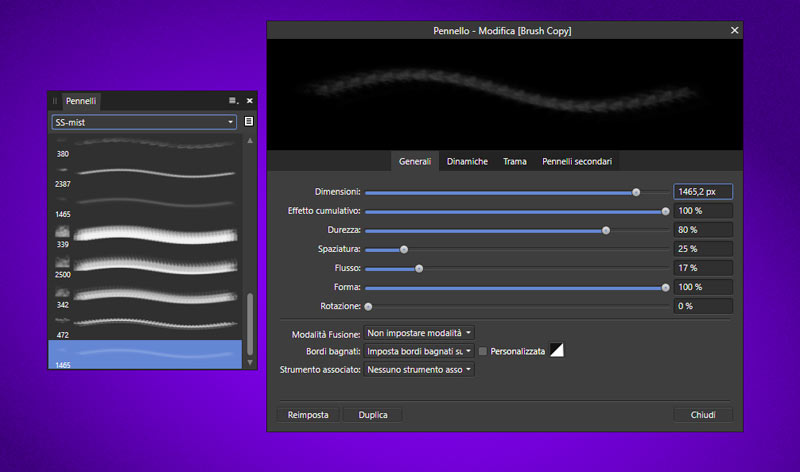The width and height of the screenshot is (800, 472).
Task: Click the Flusso 17 % value field
Action: 703,268
